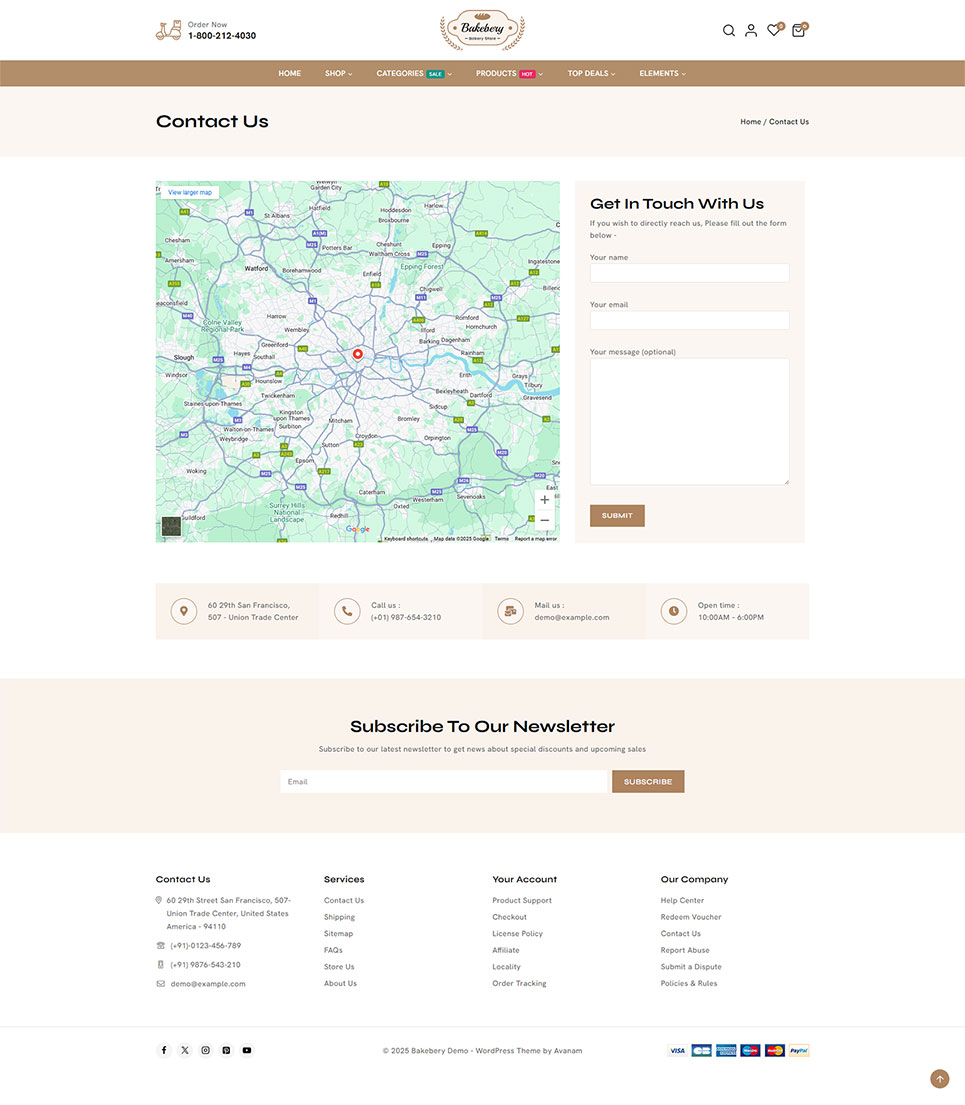The image size is (965, 1105).
Task: Expand the Categories dropdown menu
Action: pos(414,74)
